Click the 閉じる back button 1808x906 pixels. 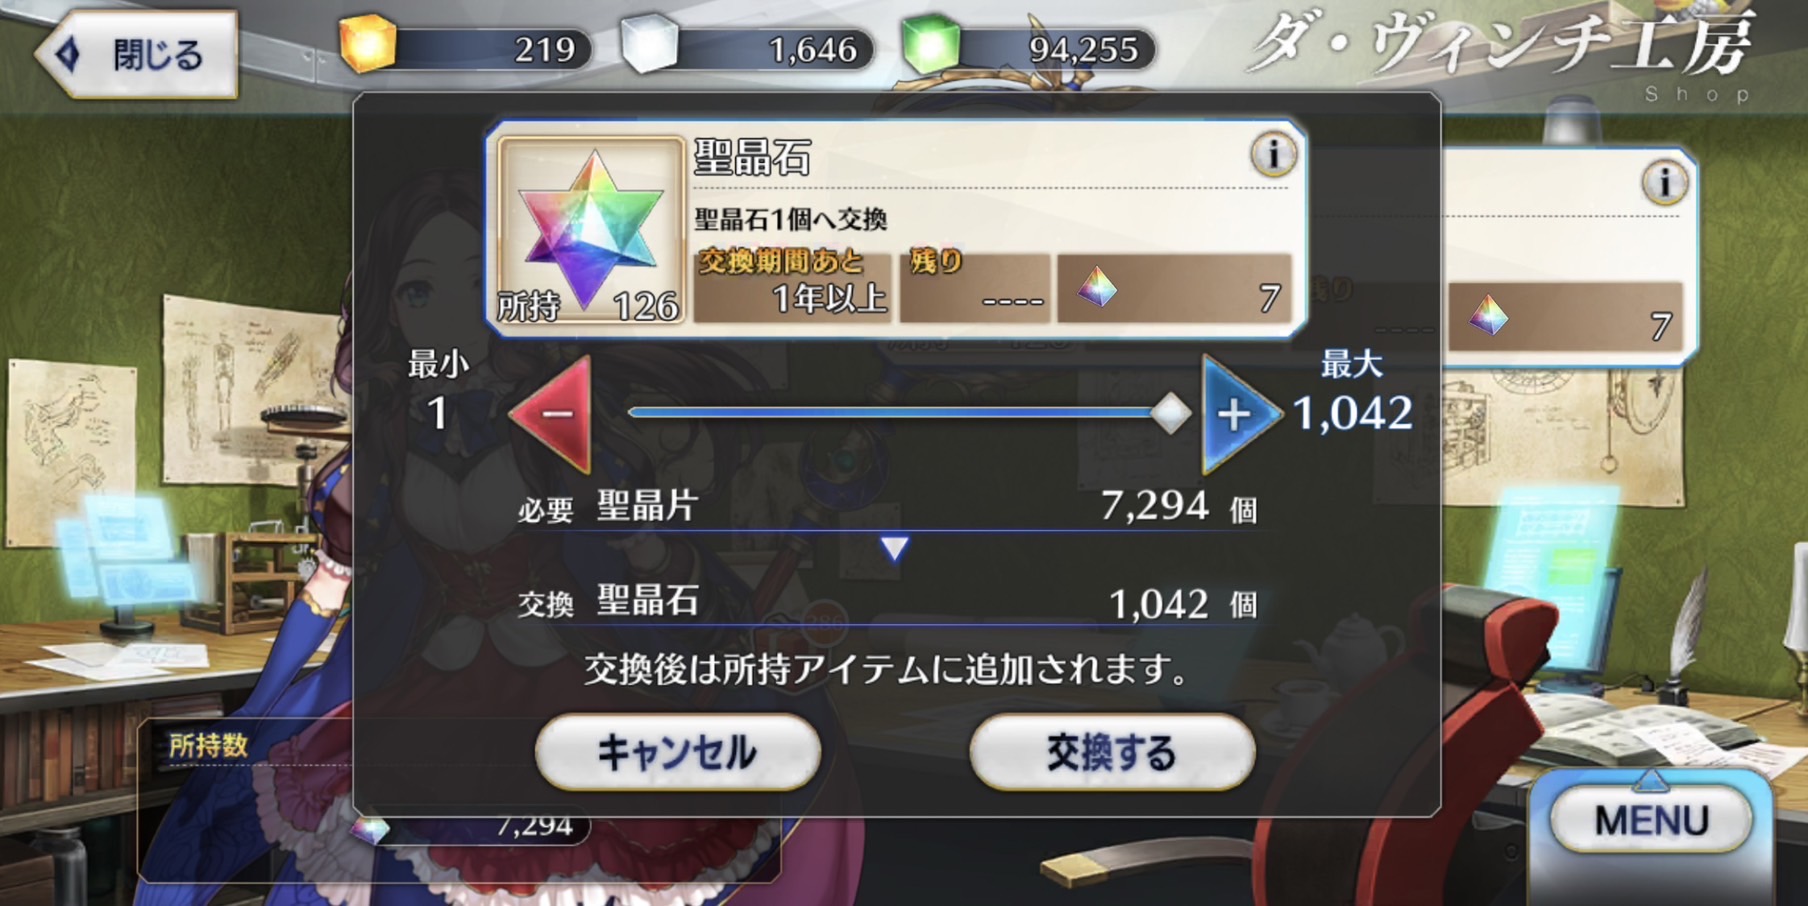coord(138,55)
